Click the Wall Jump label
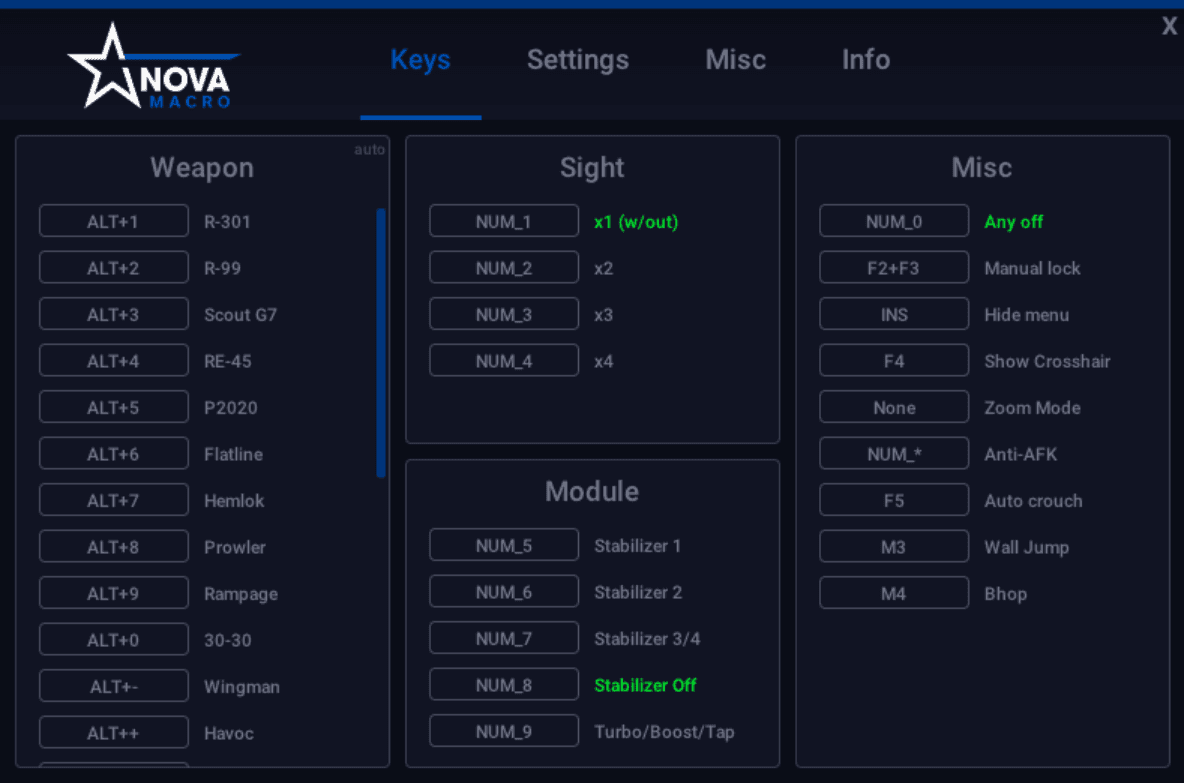The height and width of the screenshot is (783, 1184). coord(1027,548)
